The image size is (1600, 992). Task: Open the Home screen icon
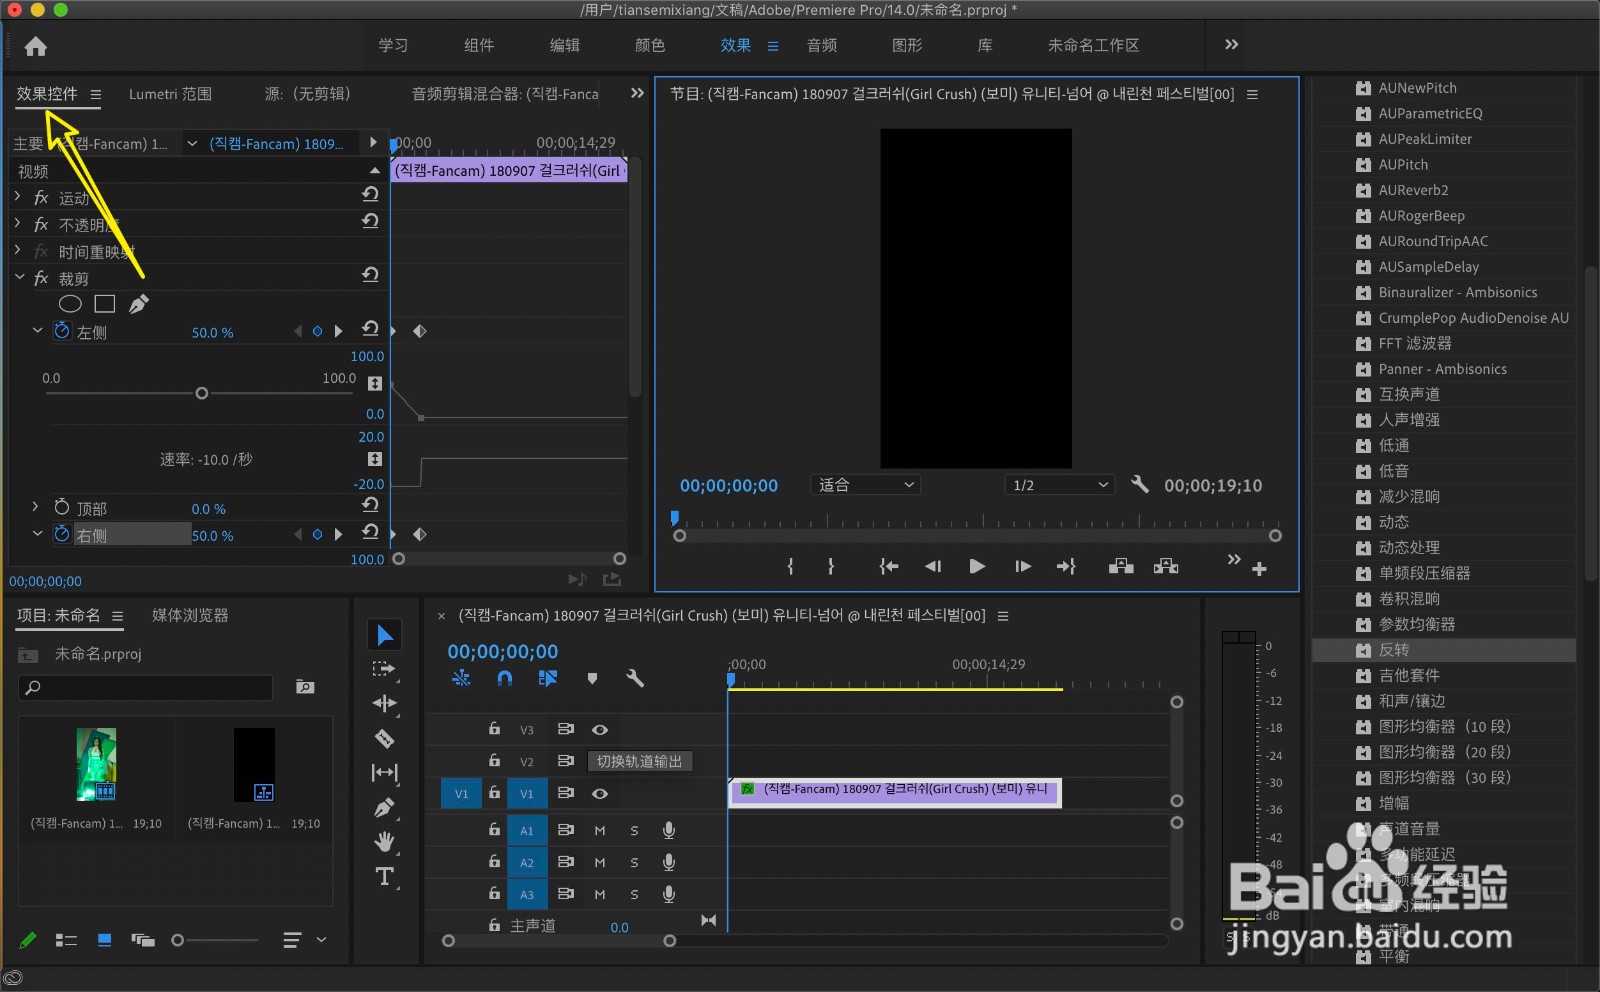tap(36, 46)
